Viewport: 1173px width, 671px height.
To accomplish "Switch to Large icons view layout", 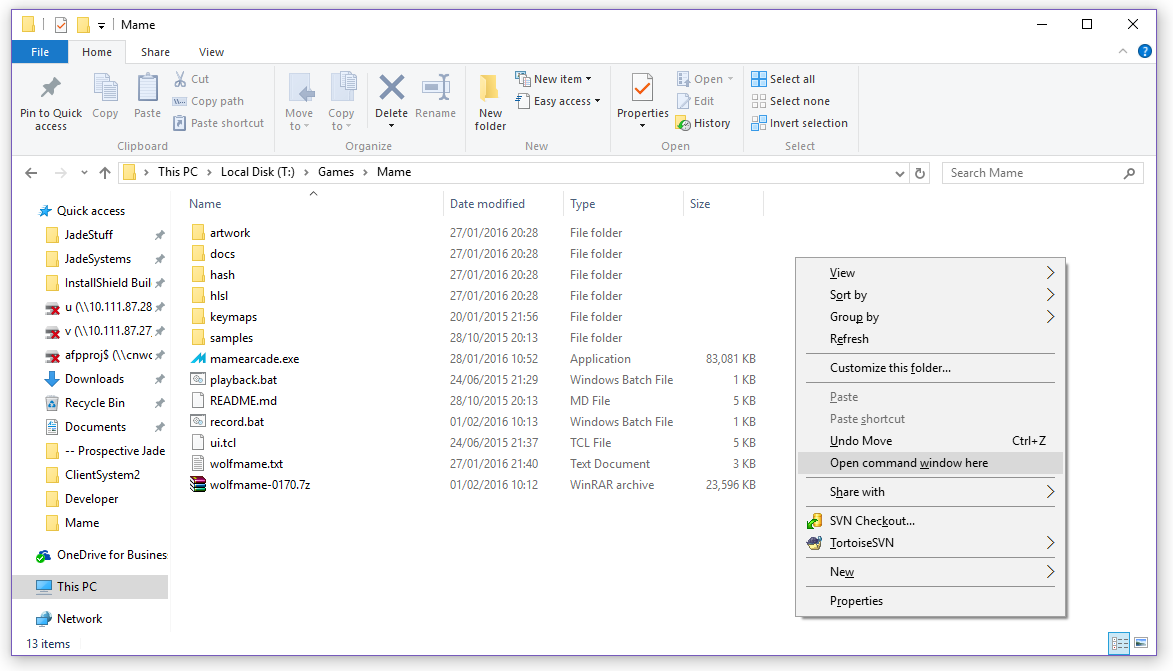I will click(1141, 643).
